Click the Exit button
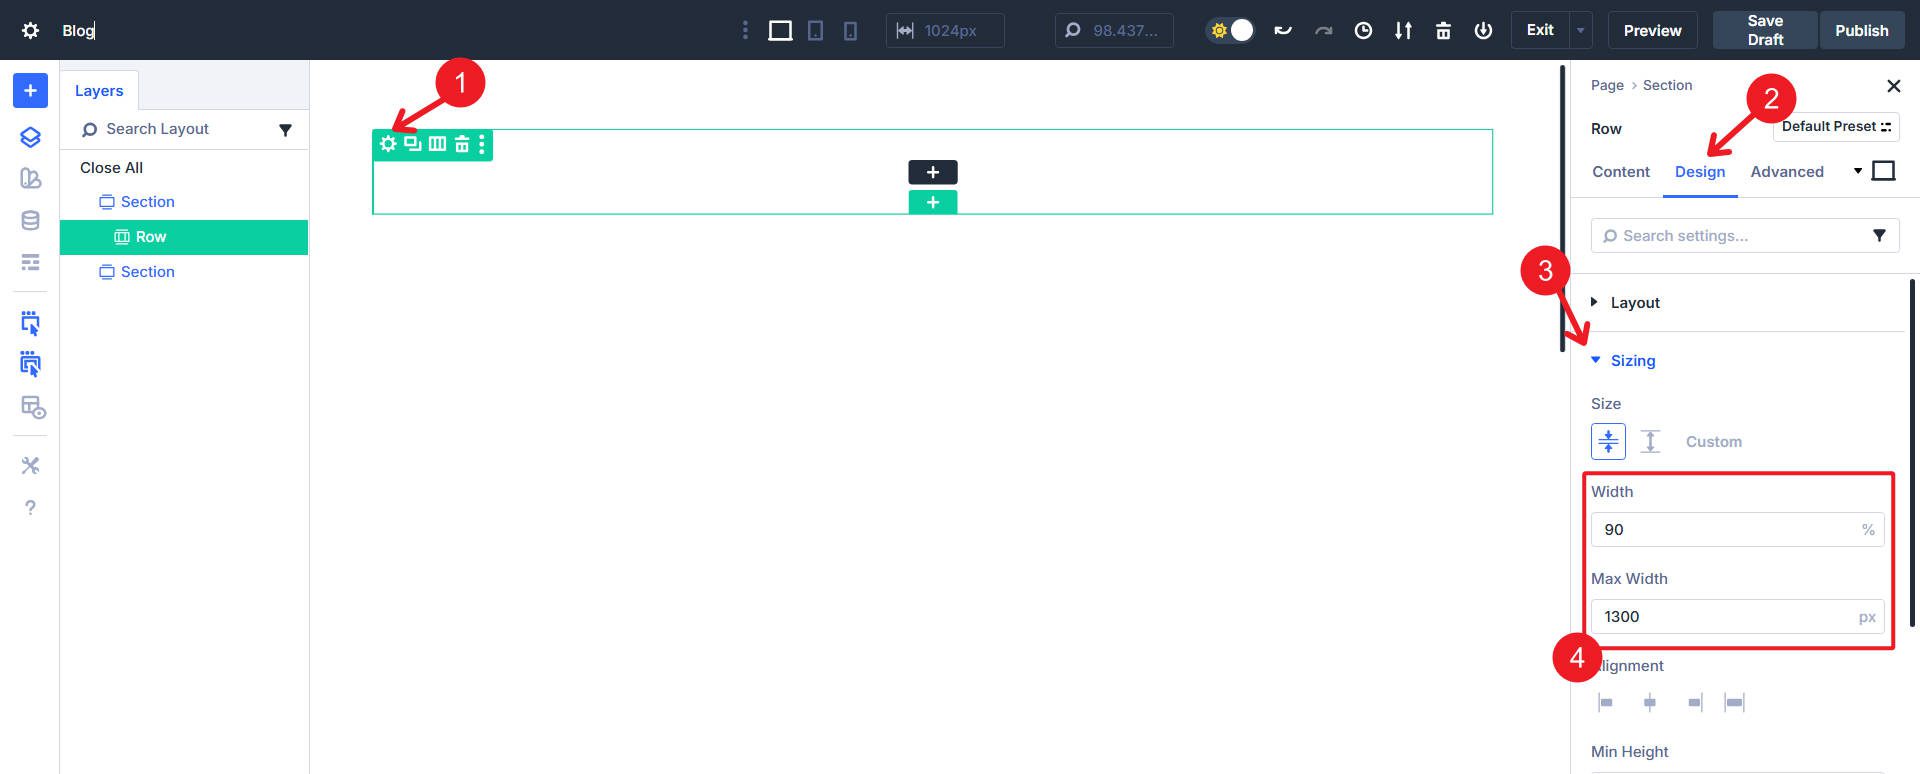This screenshot has height=774, width=1920. (x=1540, y=30)
